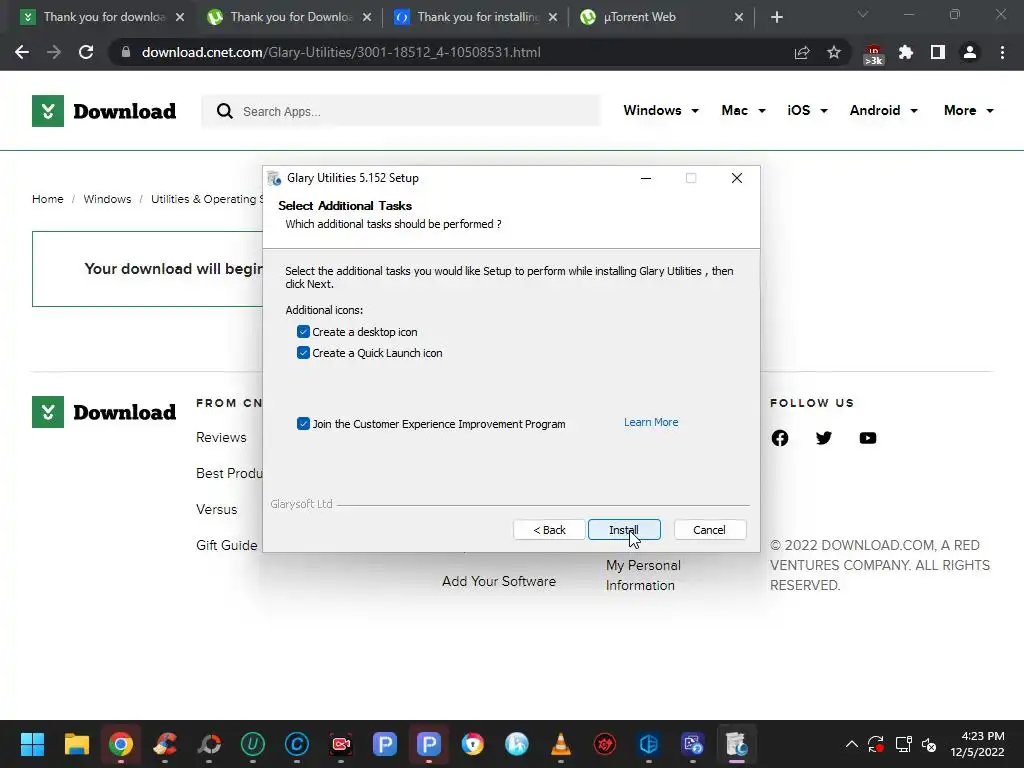This screenshot has width=1024, height=768.
Task: Click the Back button in Setup dialog
Action: point(549,530)
